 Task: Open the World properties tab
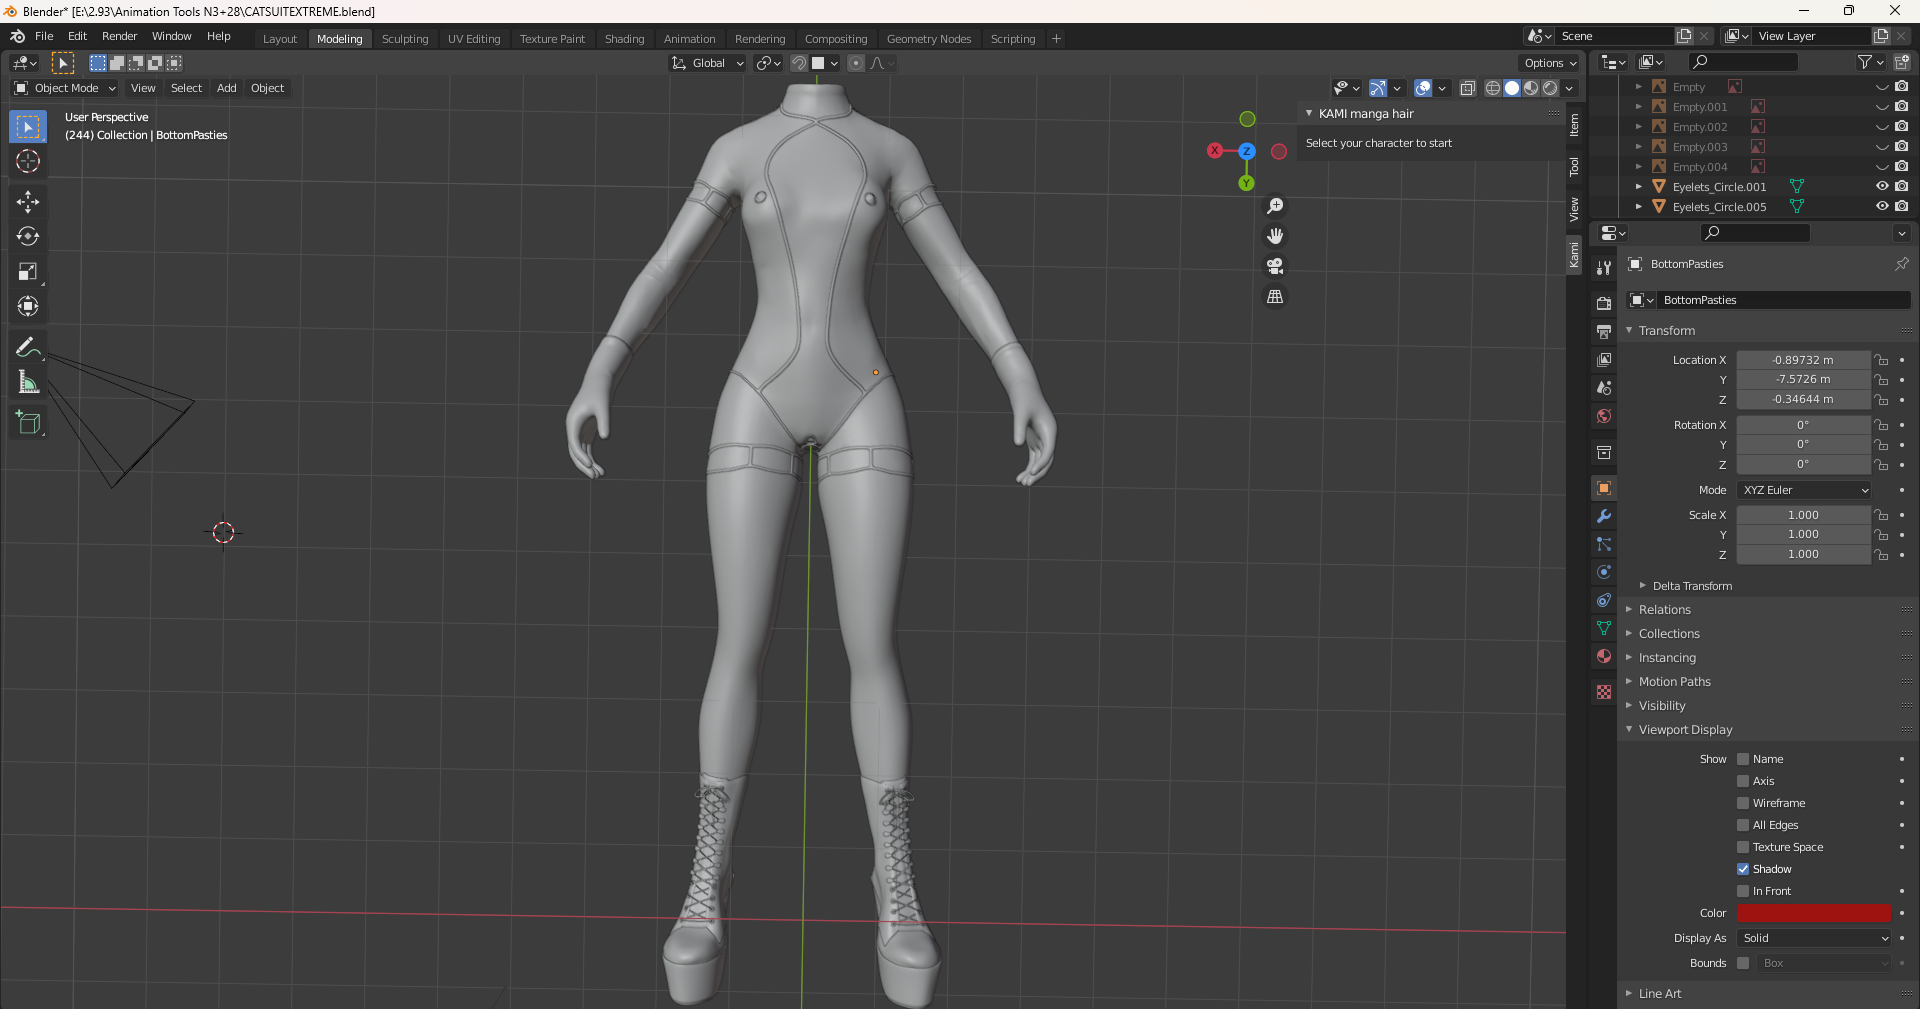pos(1604,416)
